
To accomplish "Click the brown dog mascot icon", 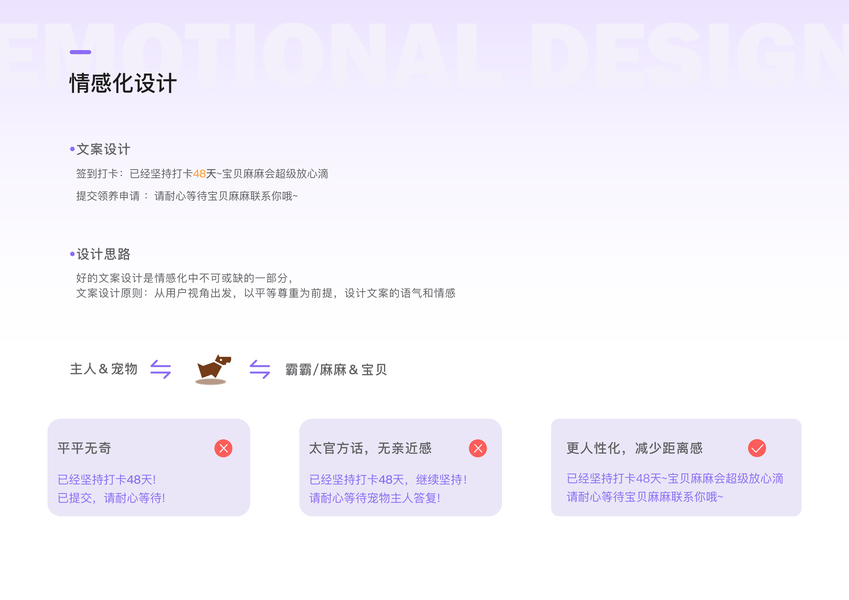I will (x=213, y=370).
